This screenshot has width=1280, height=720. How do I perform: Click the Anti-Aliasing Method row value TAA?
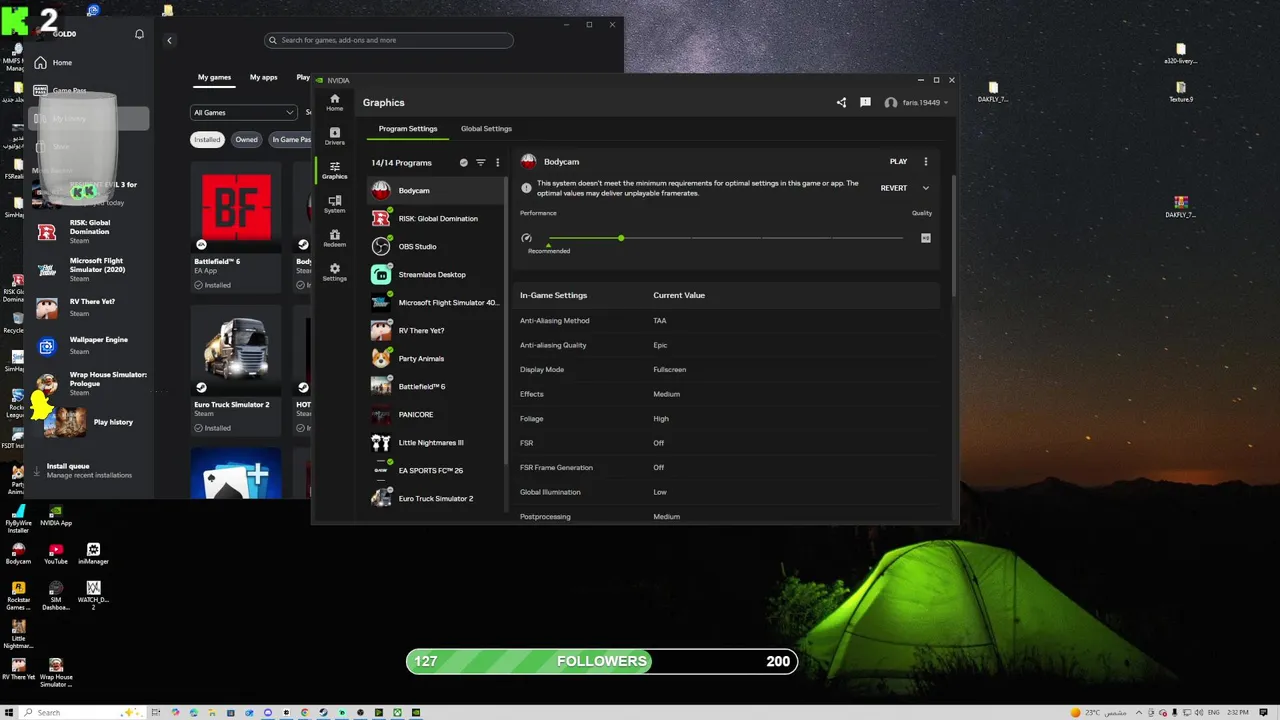660,321
